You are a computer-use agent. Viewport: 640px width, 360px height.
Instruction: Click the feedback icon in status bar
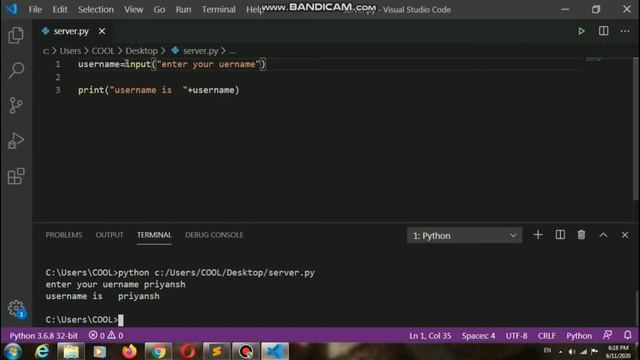(x=607, y=335)
